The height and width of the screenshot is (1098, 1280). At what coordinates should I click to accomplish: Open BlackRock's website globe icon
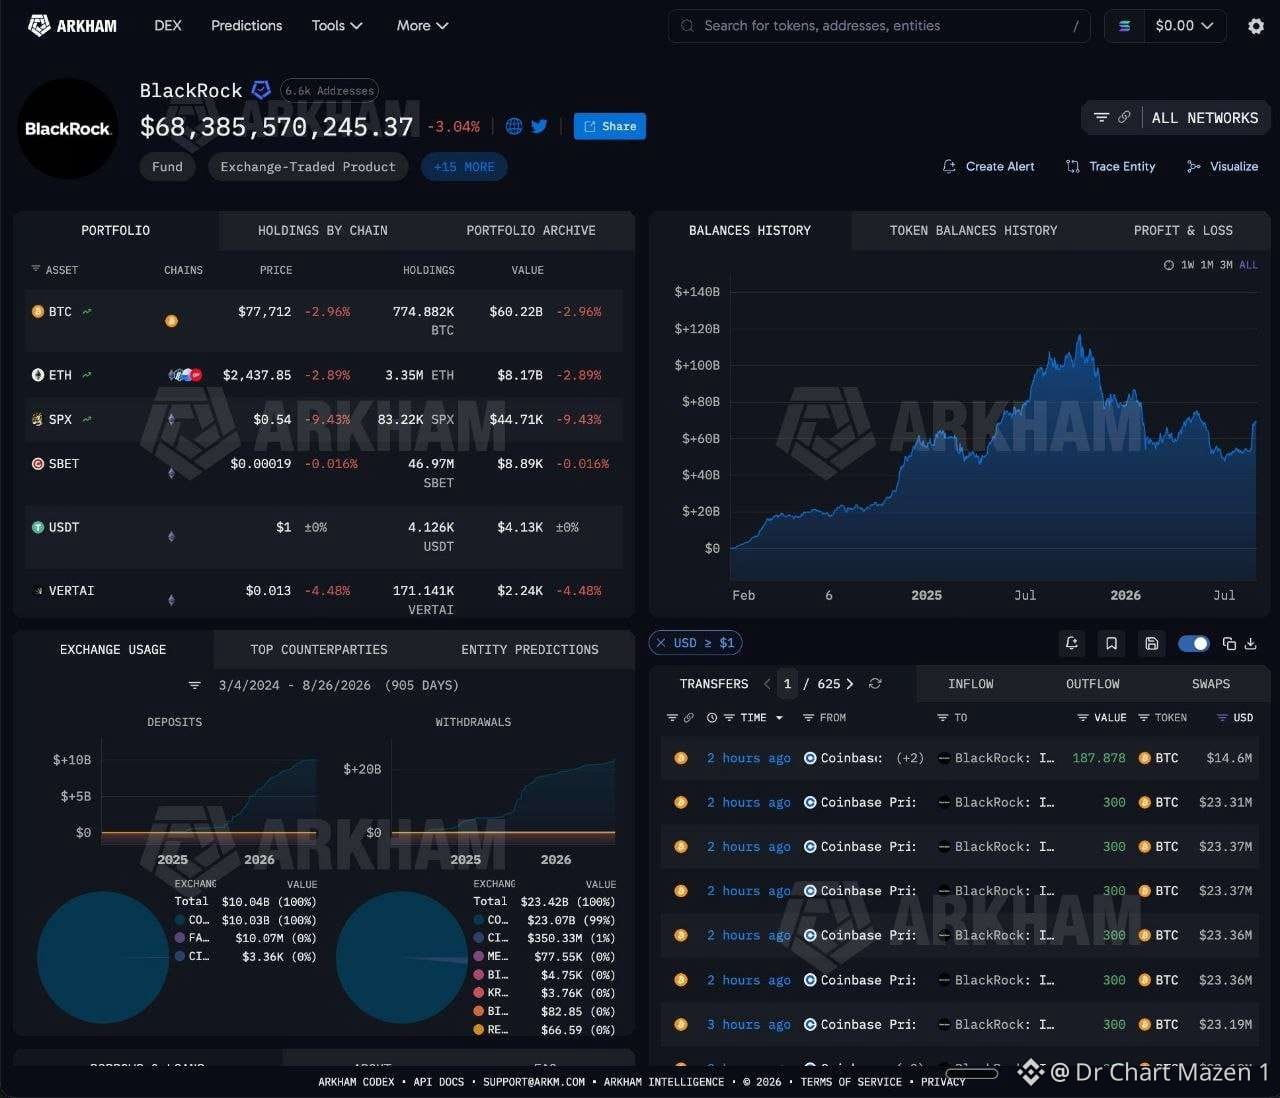point(514,126)
